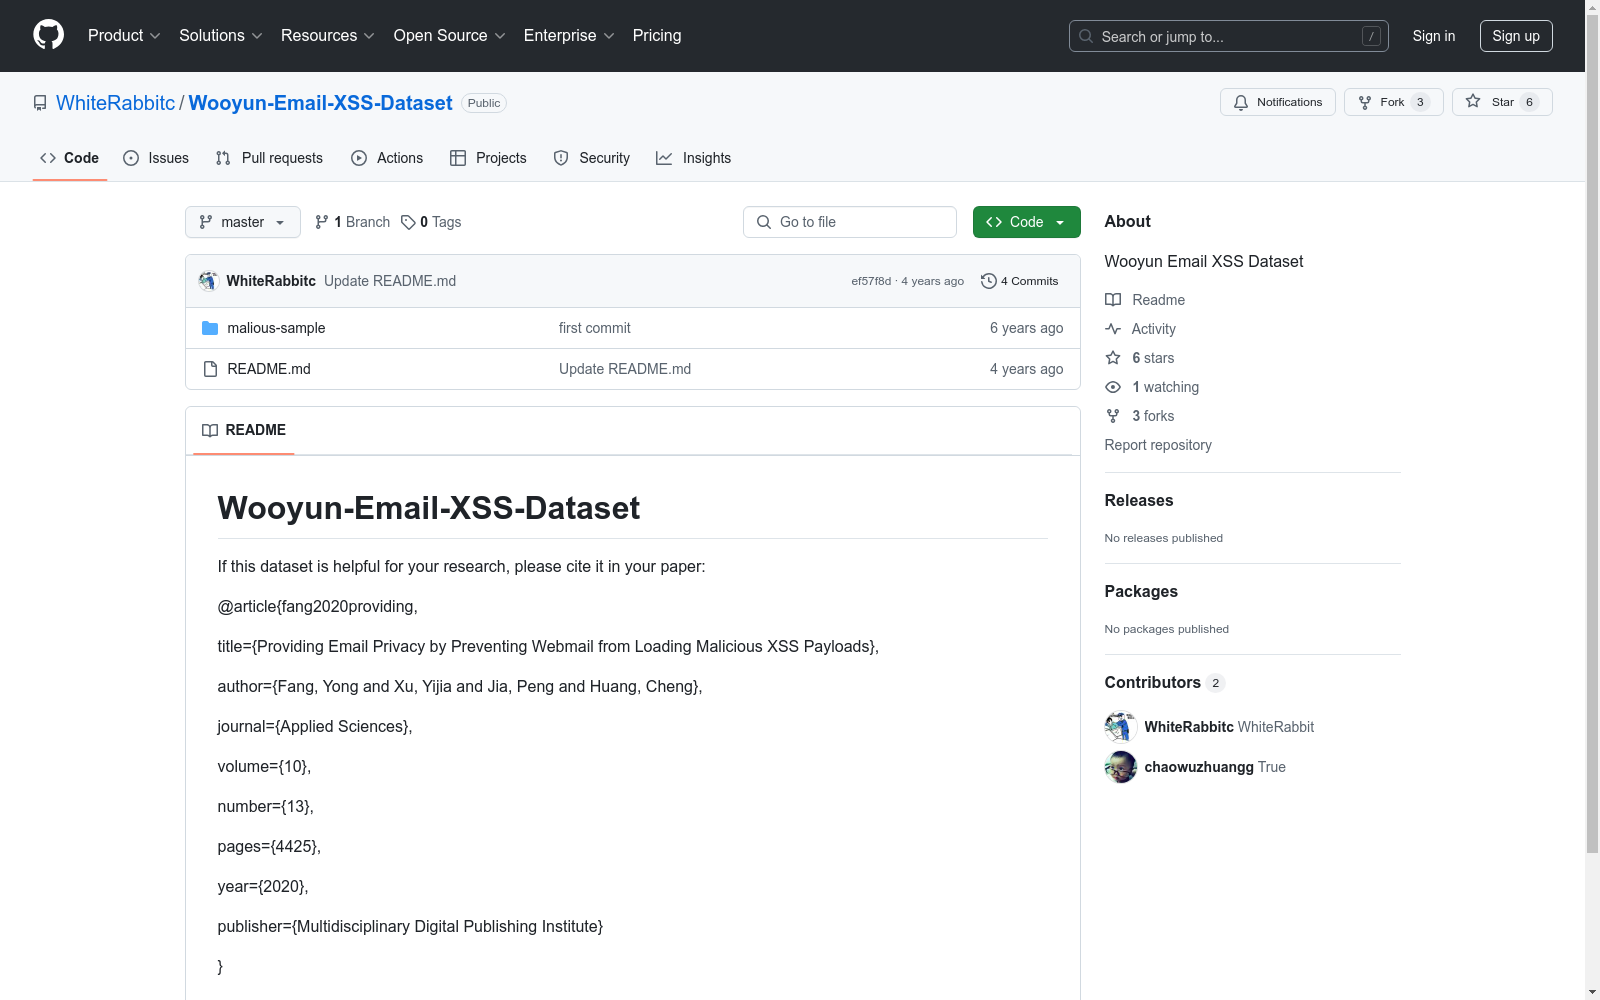Open the Contributors heading link
This screenshot has width=1600, height=1000.
1165,682
